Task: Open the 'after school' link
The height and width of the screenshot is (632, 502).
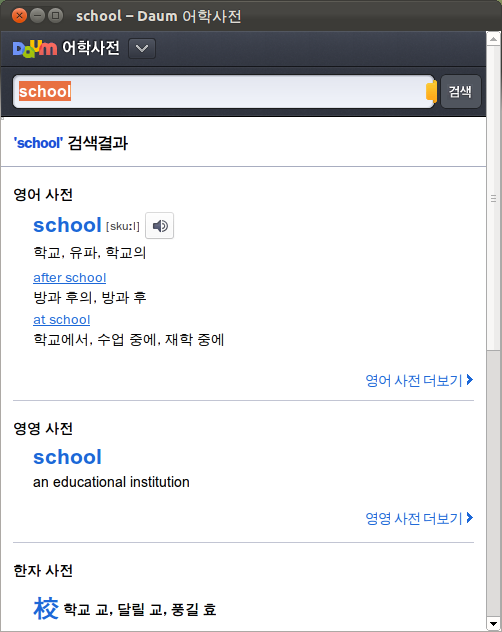Action: pyautogui.click(x=69, y=278)
